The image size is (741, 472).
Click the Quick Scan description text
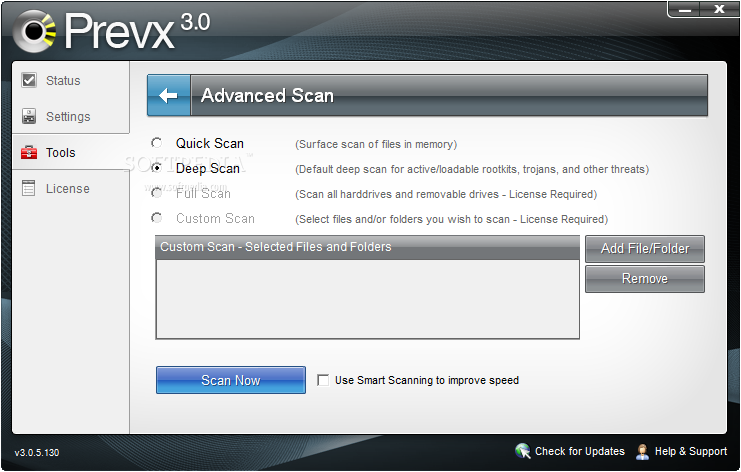pyautogui.click(x=376, y=144)
